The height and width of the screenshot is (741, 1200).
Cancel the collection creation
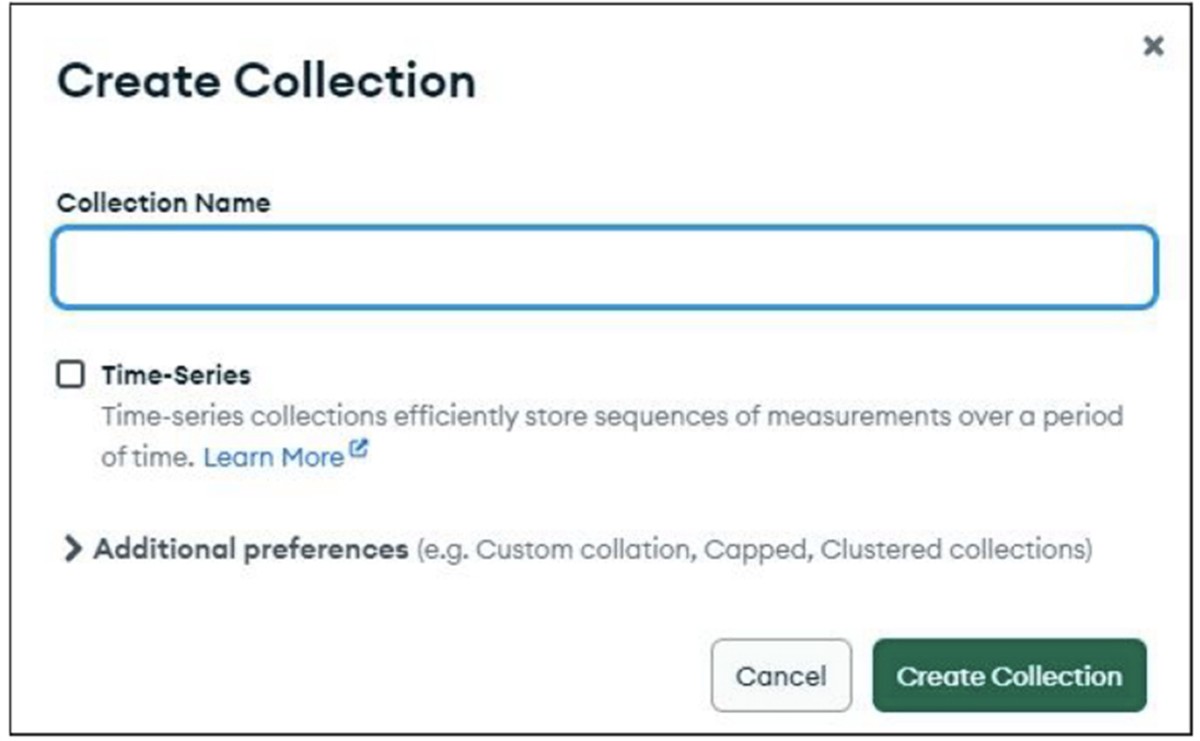[781, 676]
